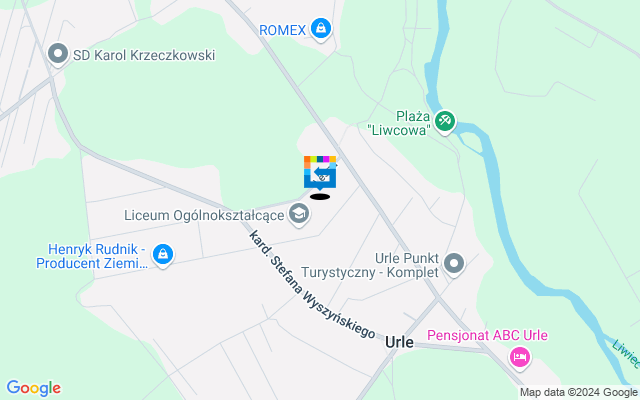Image resolution: width=640 pixels, height=400 pixels.
Task: Click the Pensjonat ABC Urle hotel icon
Action: pyautogui.click(x=520, y=358)
